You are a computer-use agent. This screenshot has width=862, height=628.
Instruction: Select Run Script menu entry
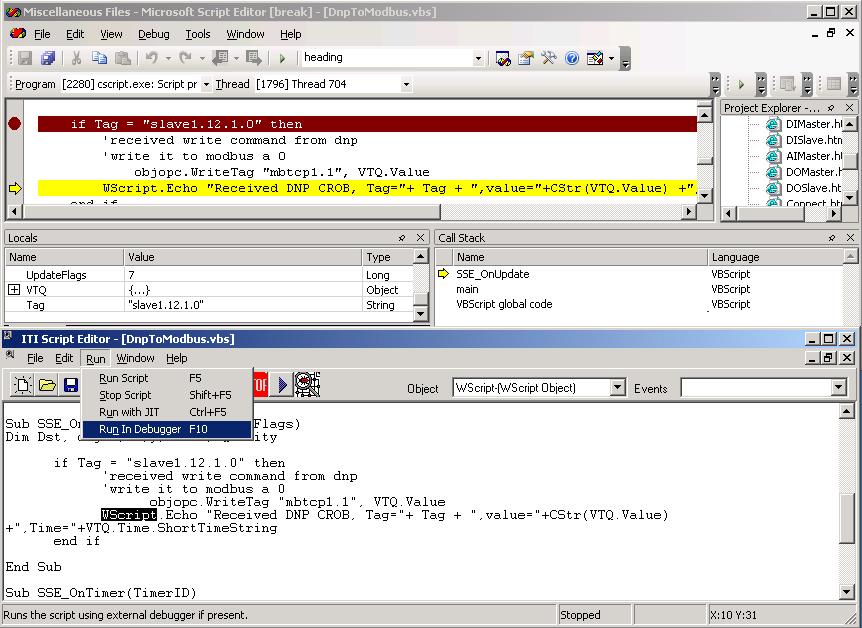(x=167, y=378)
